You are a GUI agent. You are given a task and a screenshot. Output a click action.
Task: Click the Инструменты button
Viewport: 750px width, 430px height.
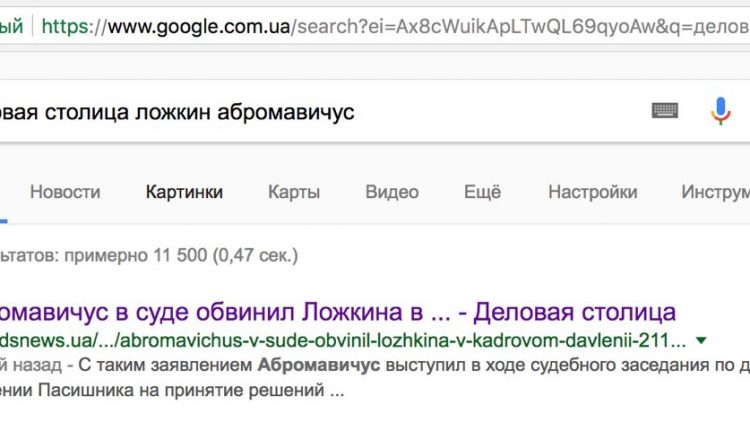click(716, 192)
